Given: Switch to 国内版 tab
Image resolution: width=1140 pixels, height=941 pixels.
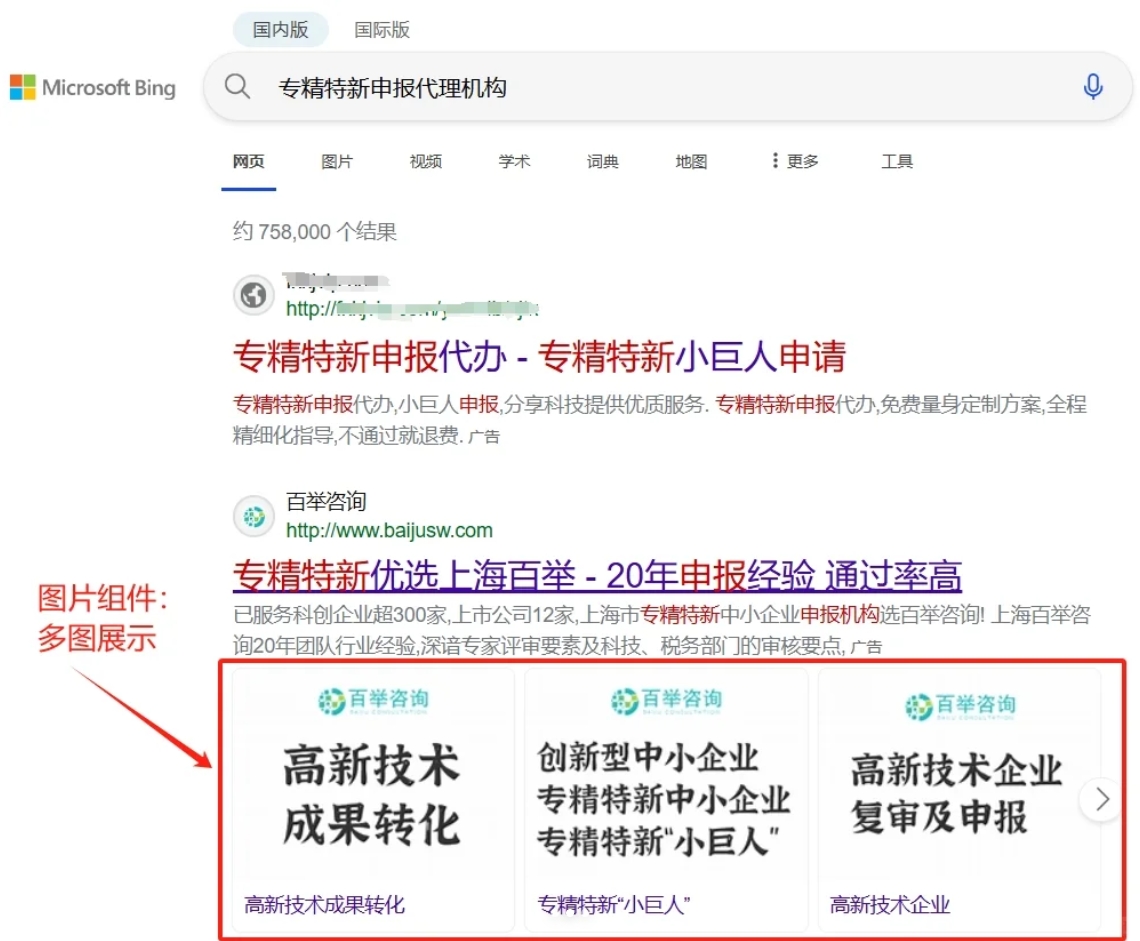Looking at the screenshot, I should click(281, 30).
